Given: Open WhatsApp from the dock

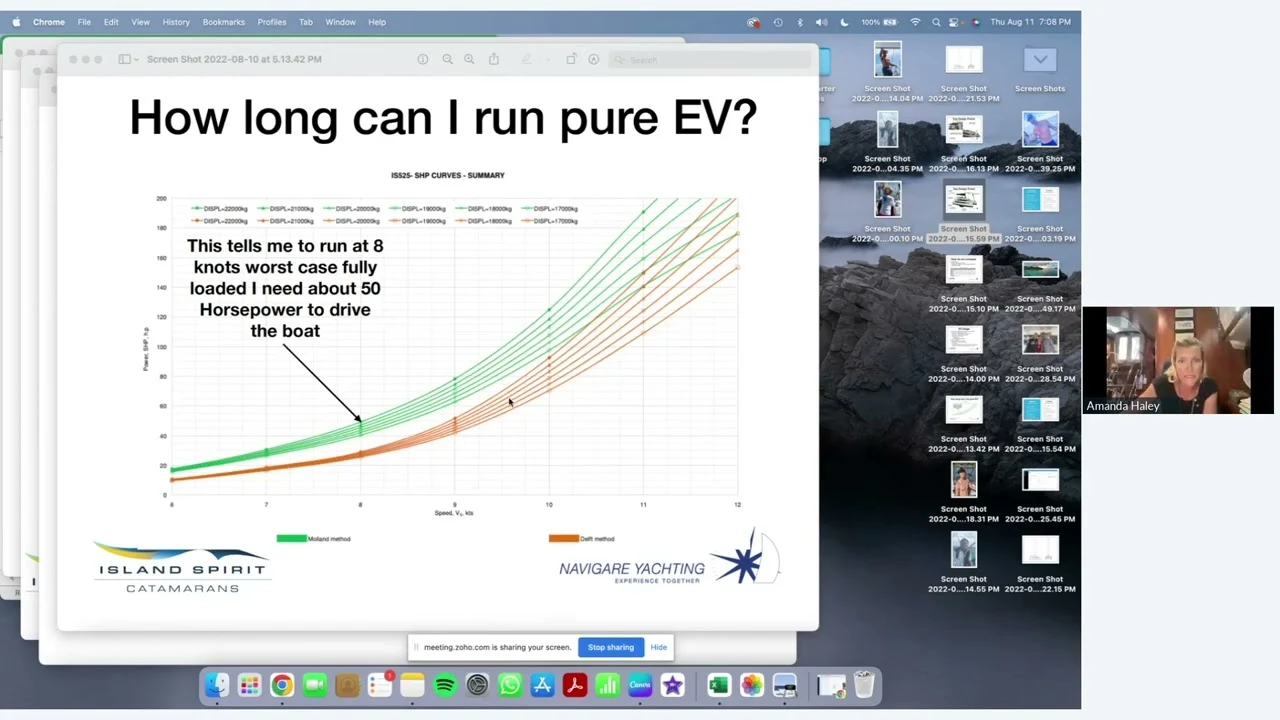Looking at the screenshot, I should 509,685.
